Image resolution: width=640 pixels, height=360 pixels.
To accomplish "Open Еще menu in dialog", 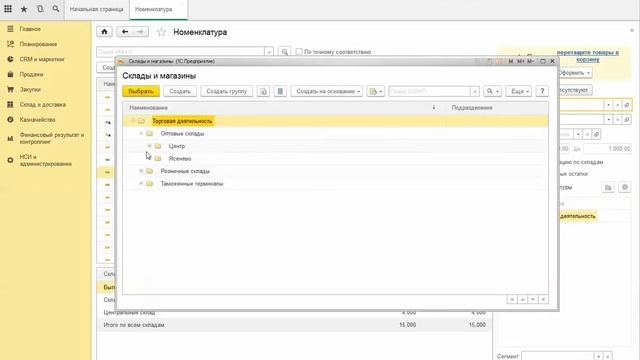I will click(519, 91).
